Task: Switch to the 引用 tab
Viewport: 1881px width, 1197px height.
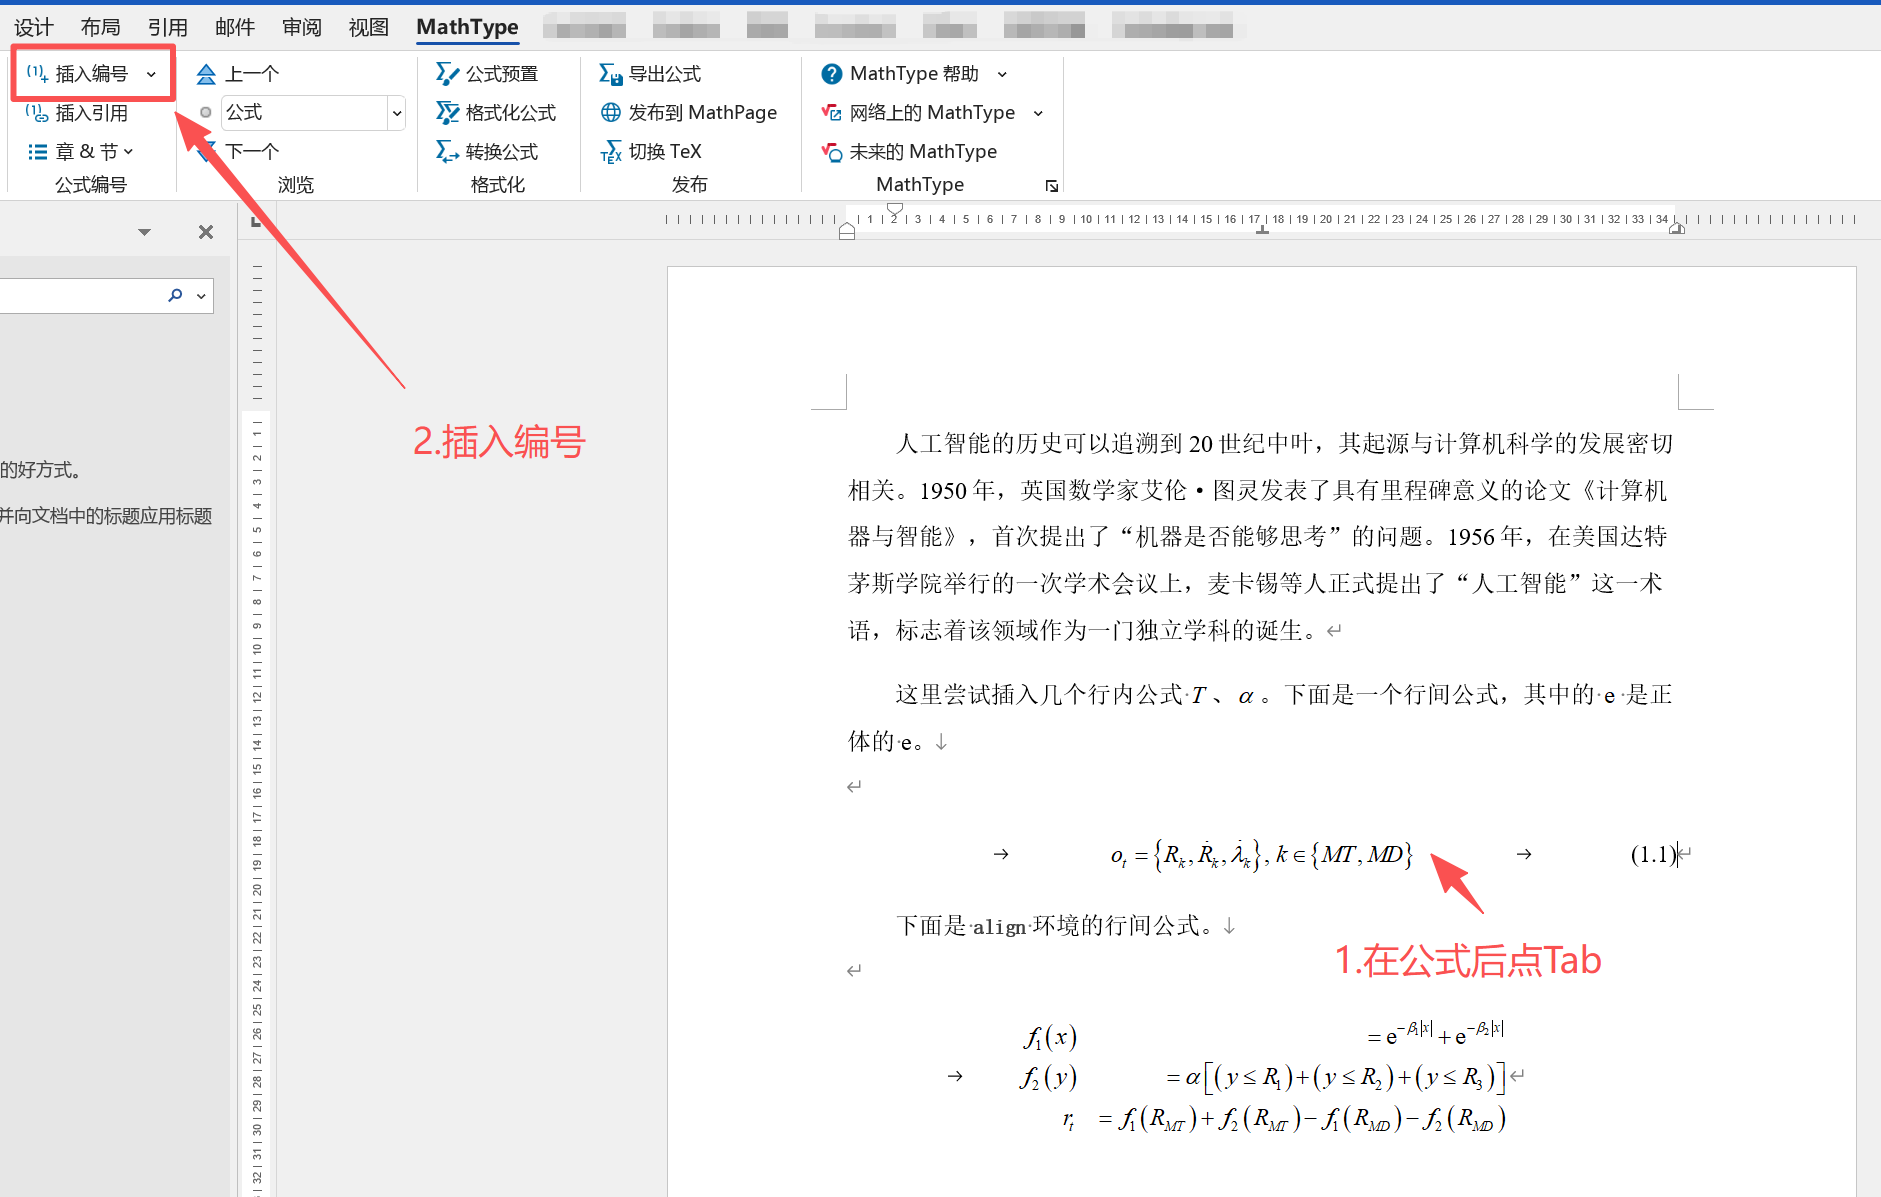Action: [x=167, y=27]
